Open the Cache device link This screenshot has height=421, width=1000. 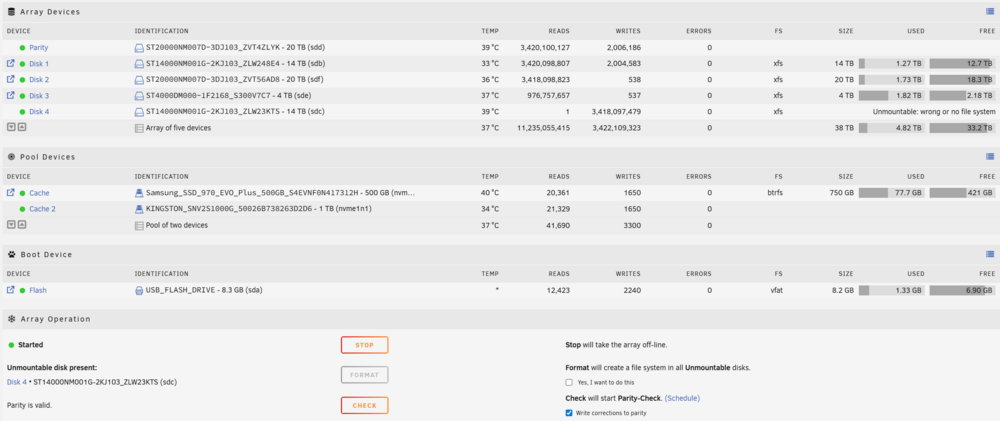[x=39, y=193]
